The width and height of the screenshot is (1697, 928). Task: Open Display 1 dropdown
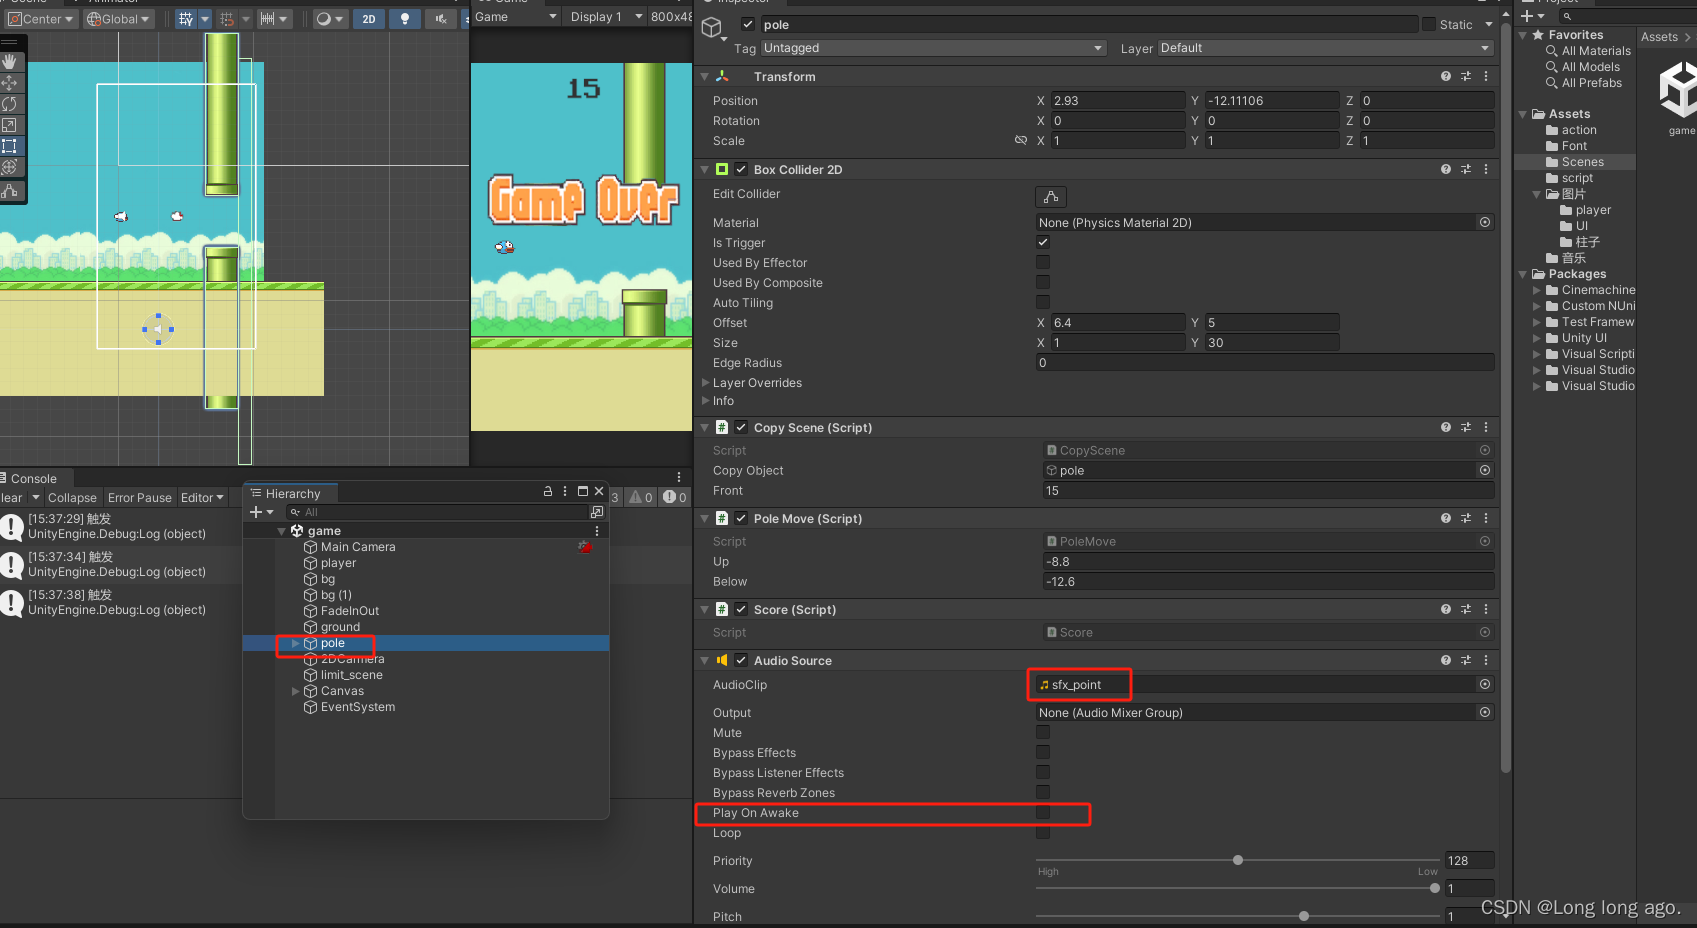[x=605, y=17]
